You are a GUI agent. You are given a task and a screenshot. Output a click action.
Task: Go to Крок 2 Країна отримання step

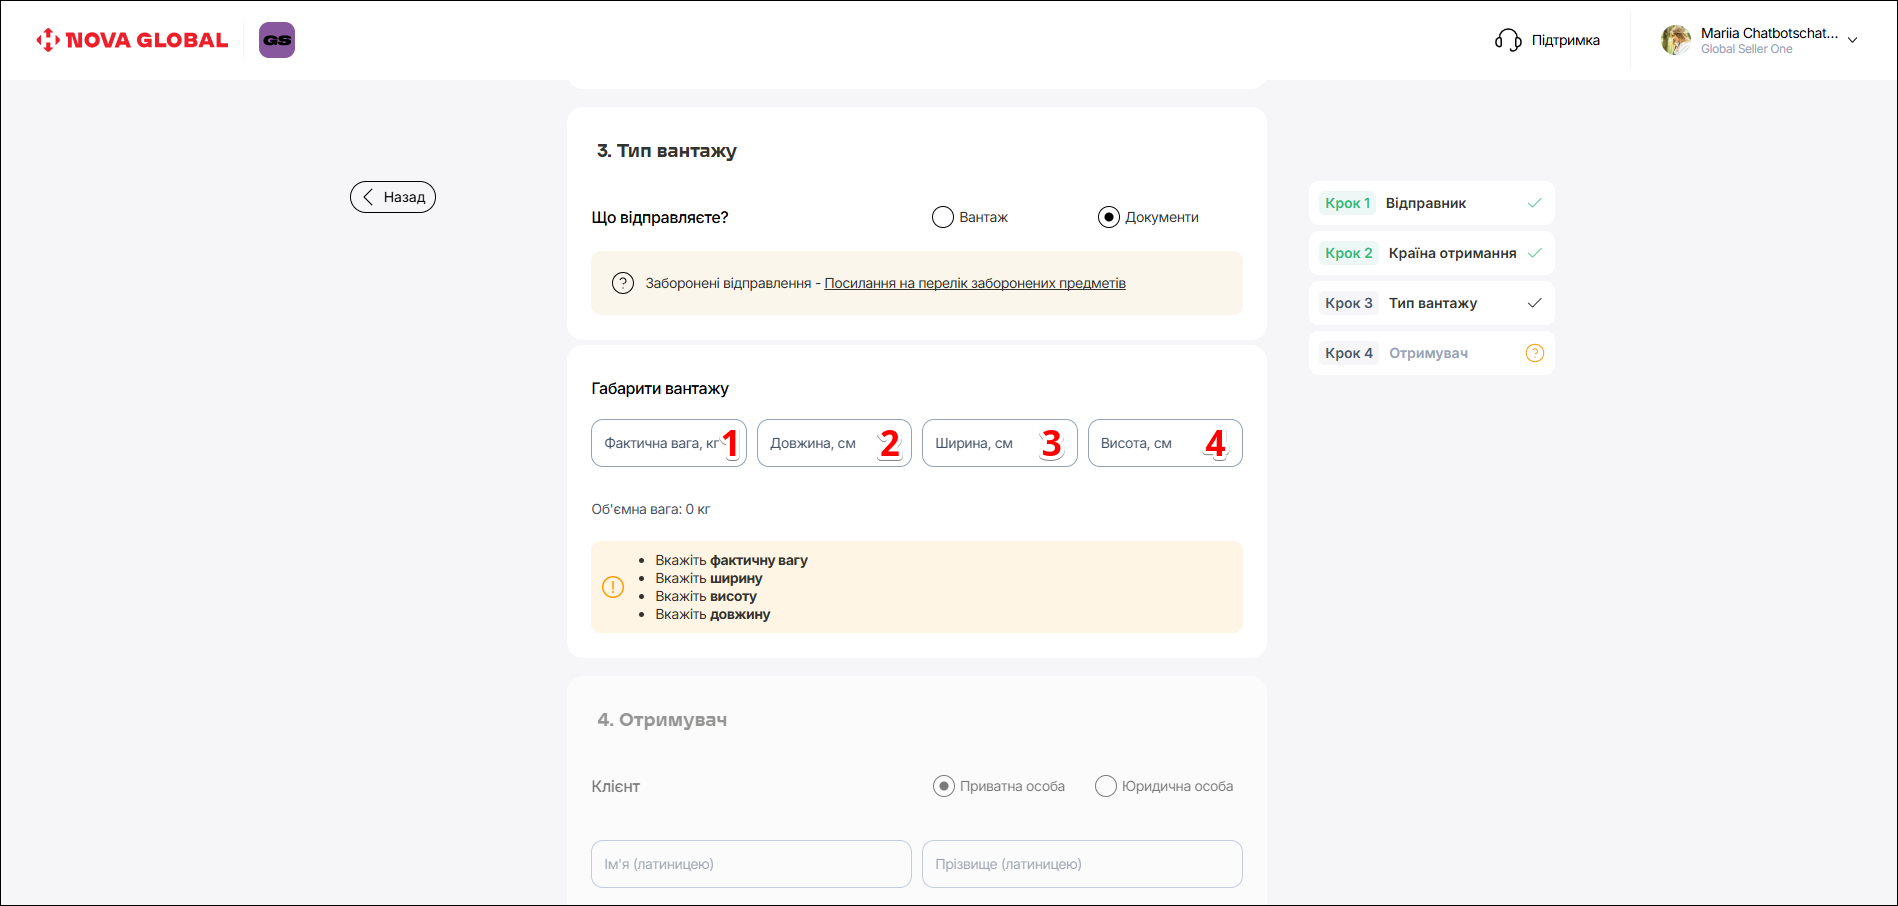[x=1430, y=253]
